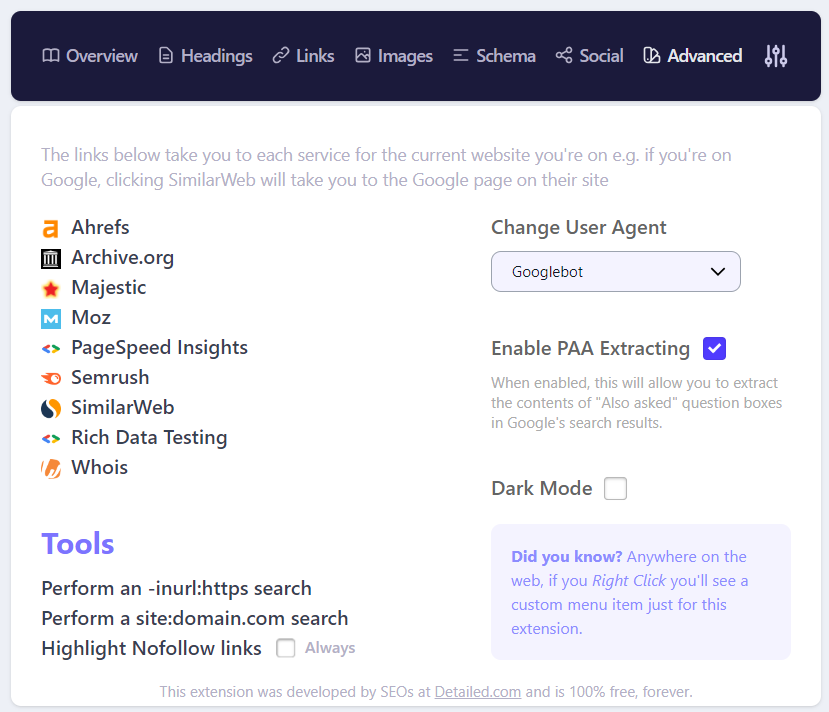
Task: Click the Majestic star icon
Action: (51, 289)
